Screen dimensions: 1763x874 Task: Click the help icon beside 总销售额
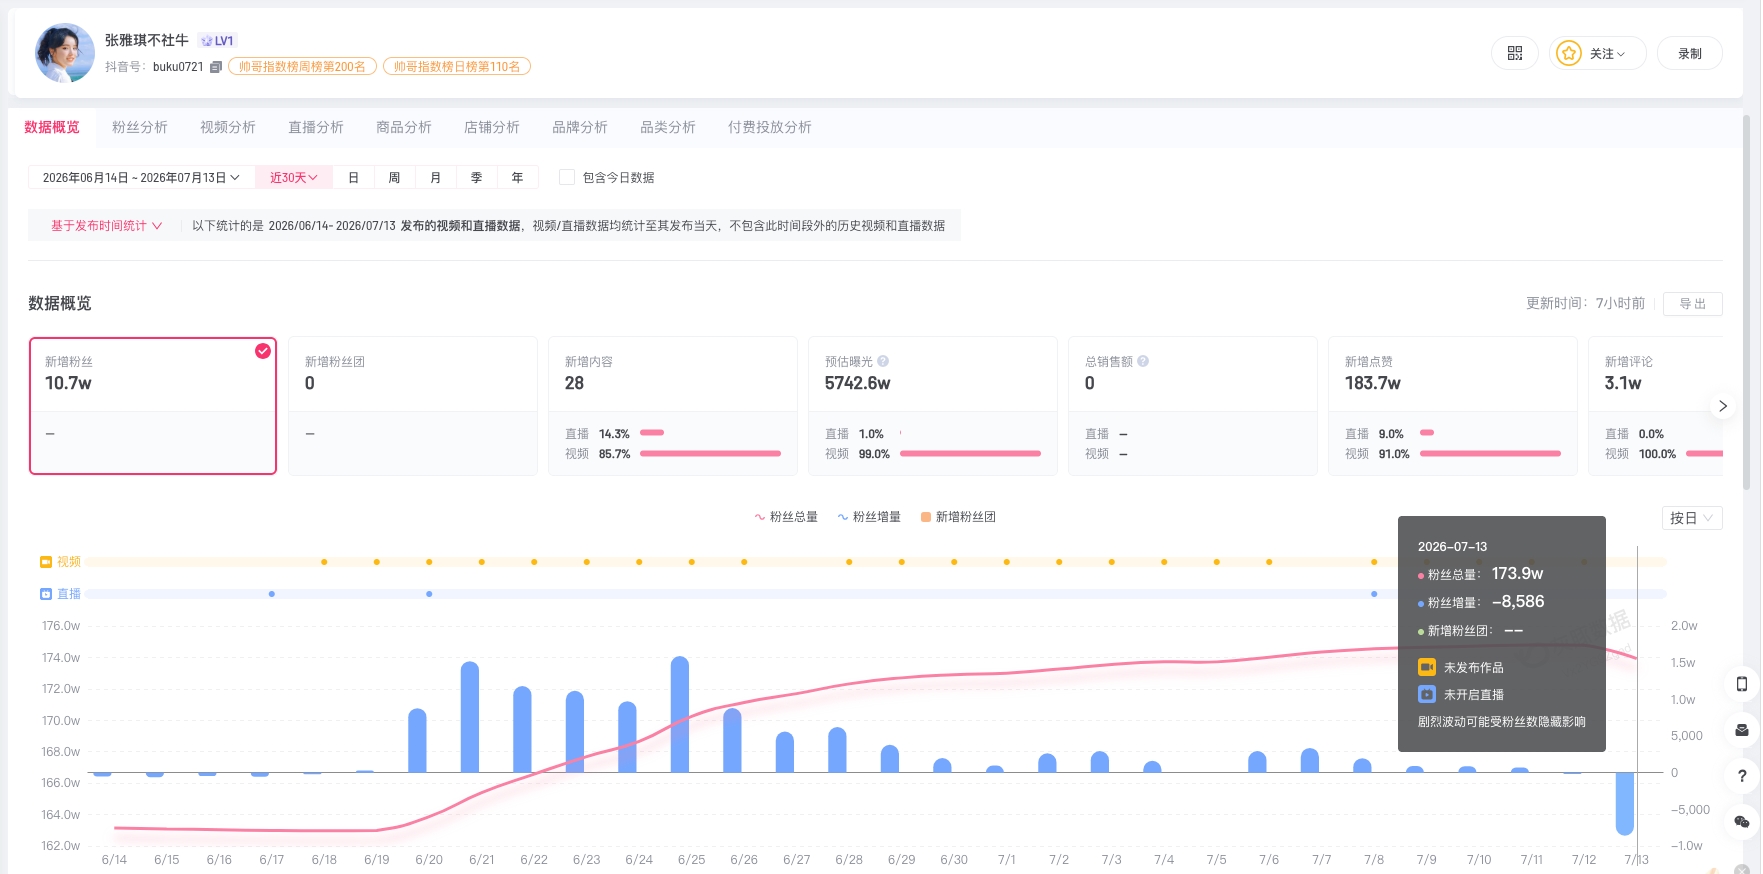(1143, 361)
